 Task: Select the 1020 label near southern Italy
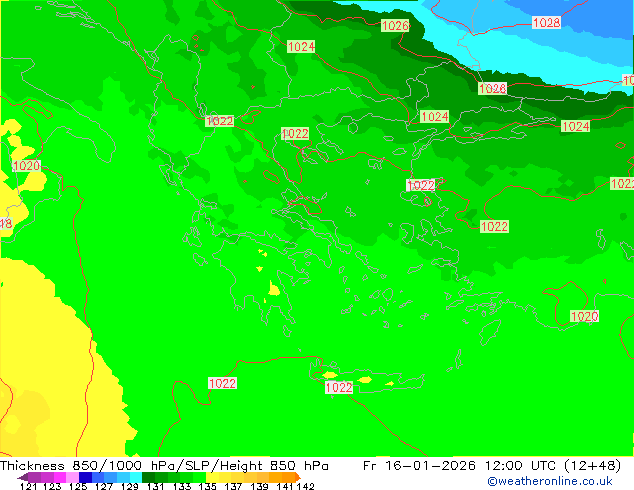point(27,166)
